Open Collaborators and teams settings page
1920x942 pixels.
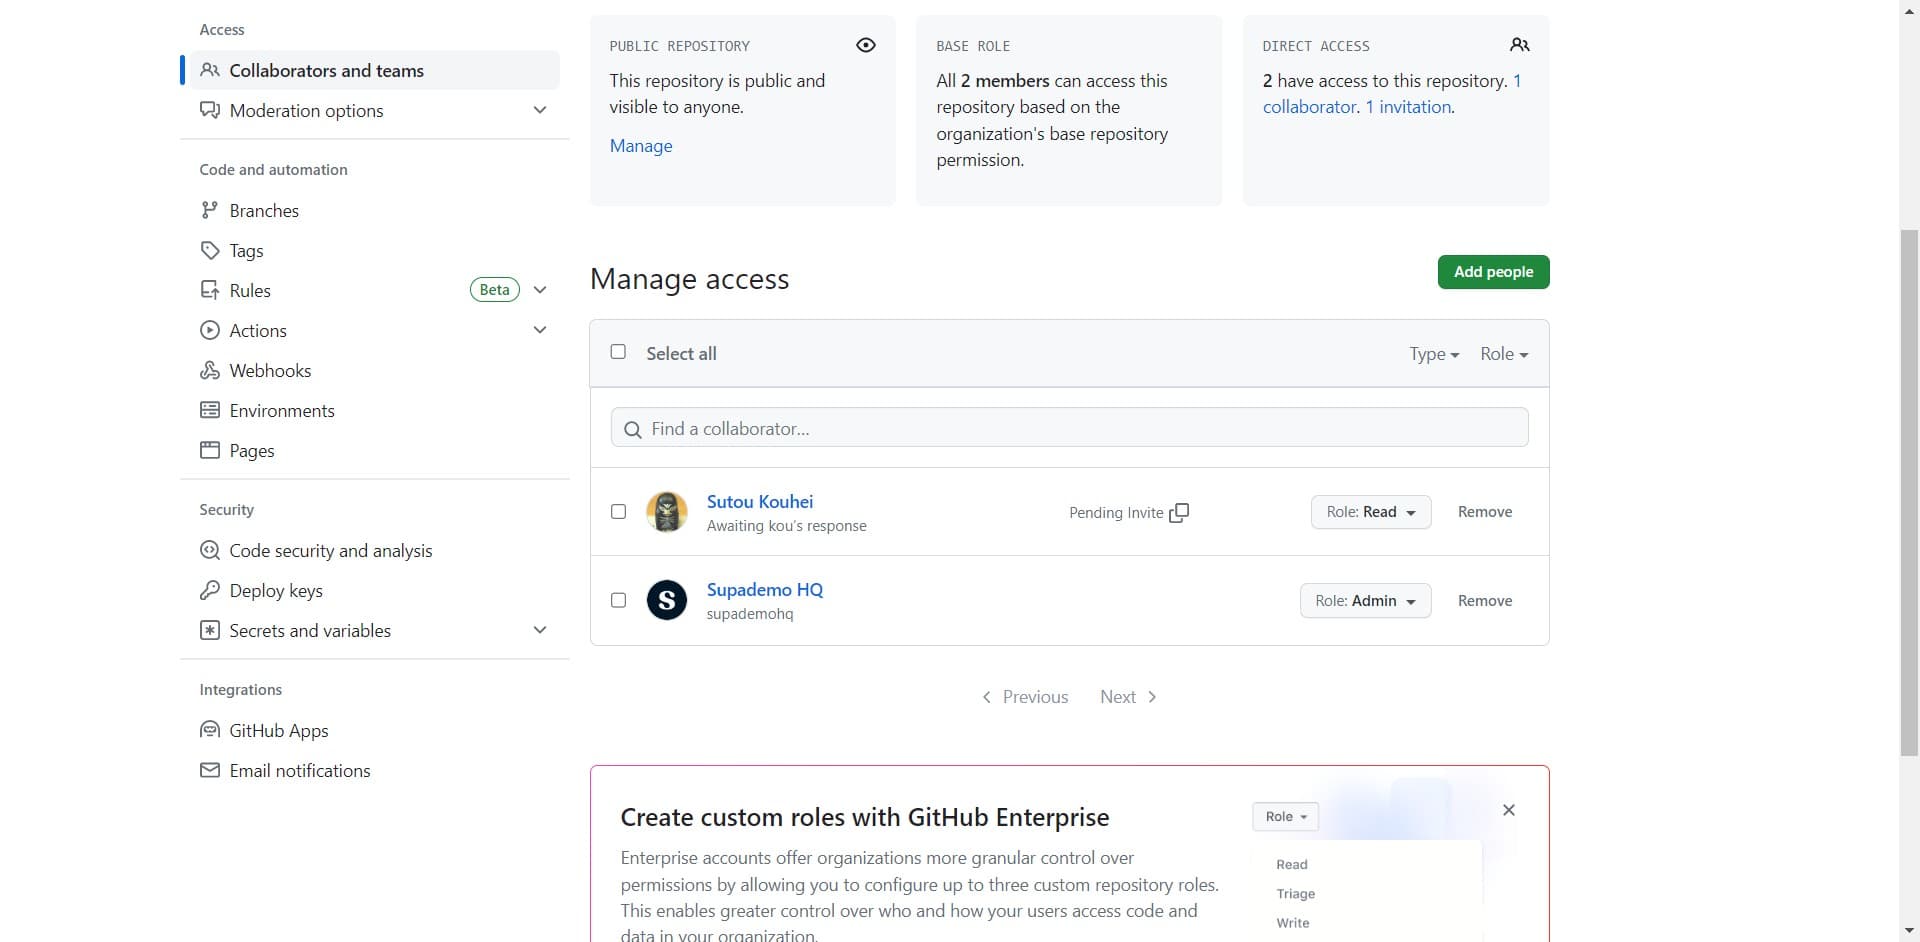(326, 70)
